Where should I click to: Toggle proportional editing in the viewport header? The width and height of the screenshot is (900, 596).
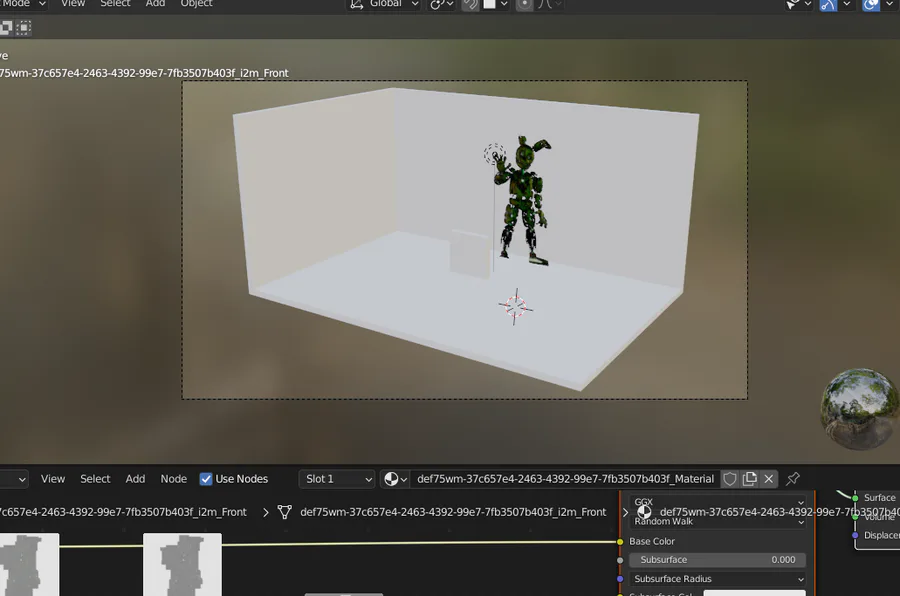tap(524, 4)
